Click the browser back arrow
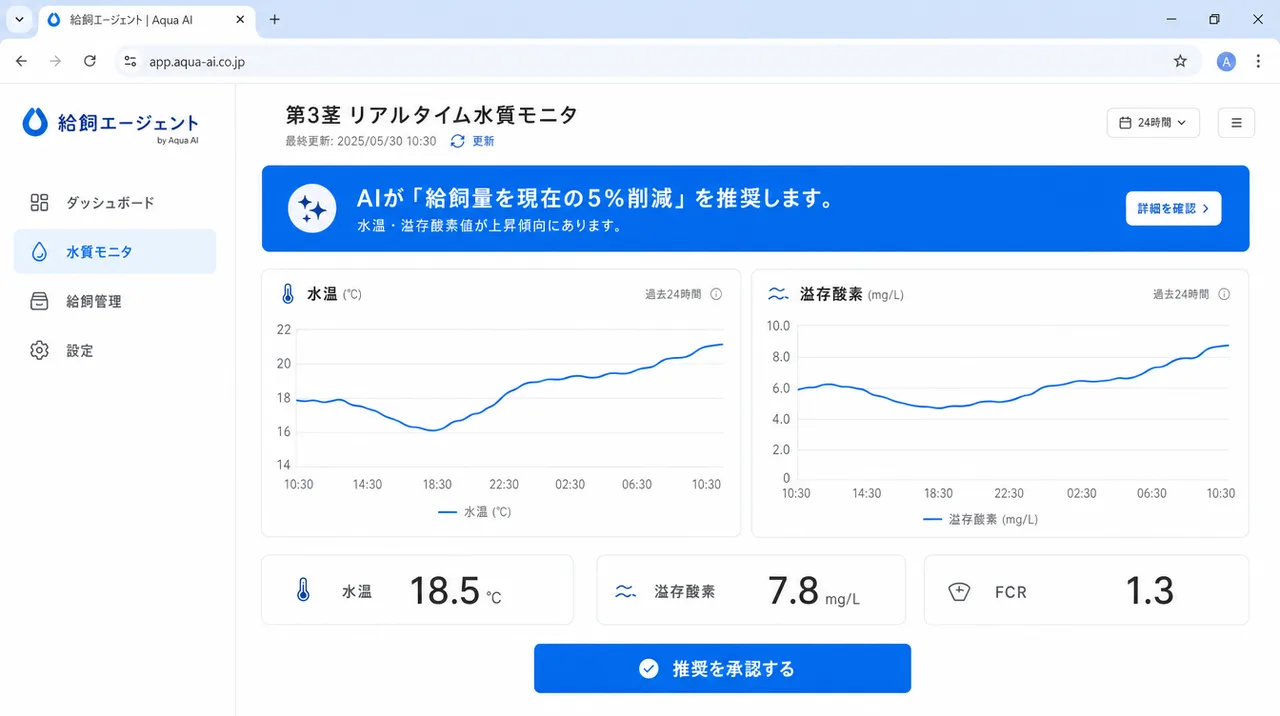The width and height of the screenshot is (1280, 716). 22,61
